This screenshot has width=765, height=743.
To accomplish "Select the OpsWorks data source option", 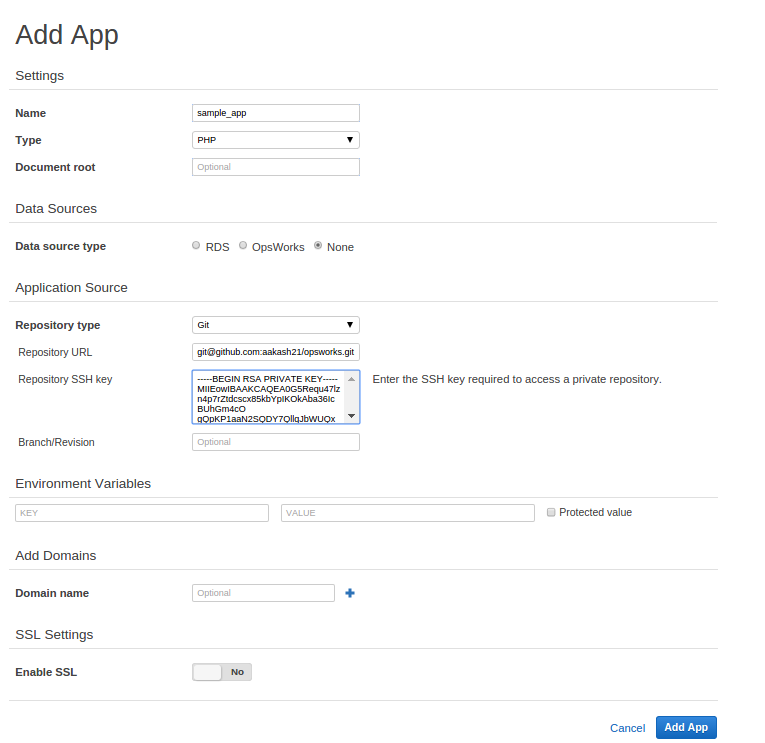I will 243,246.
